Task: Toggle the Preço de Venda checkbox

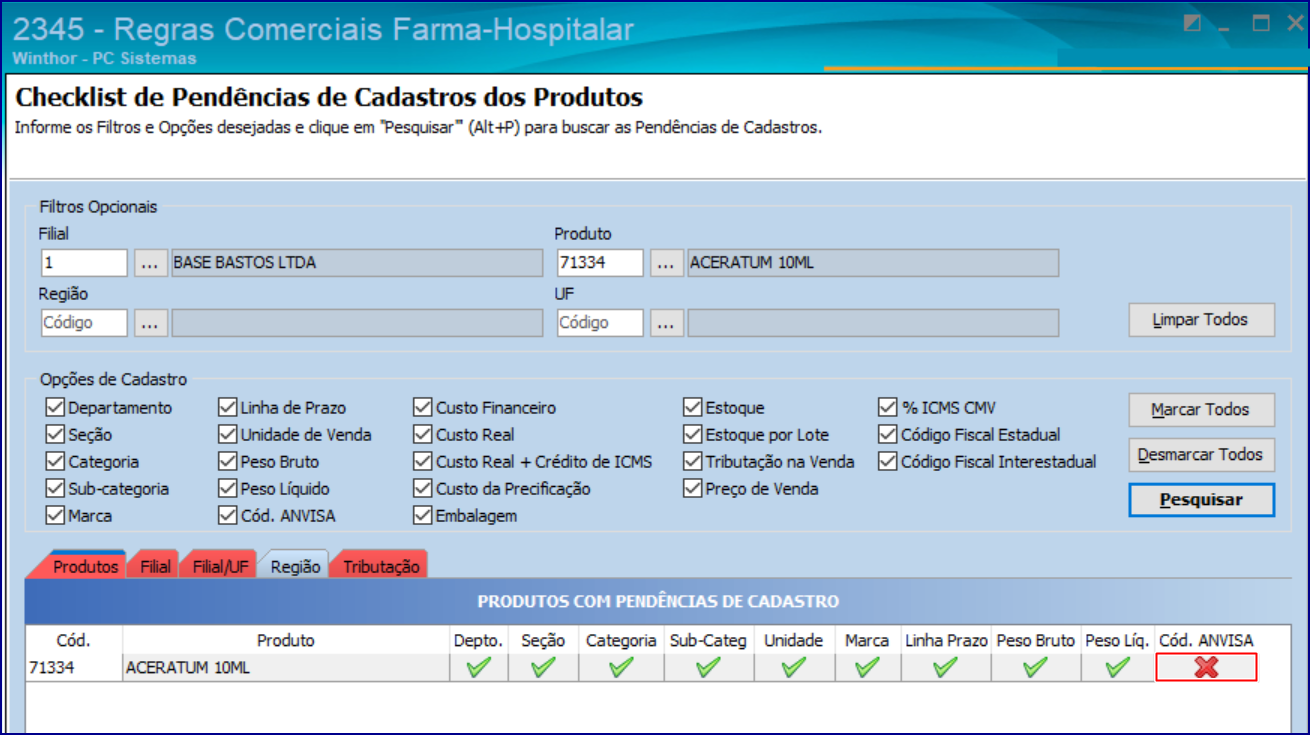Action: coord(692,489)
